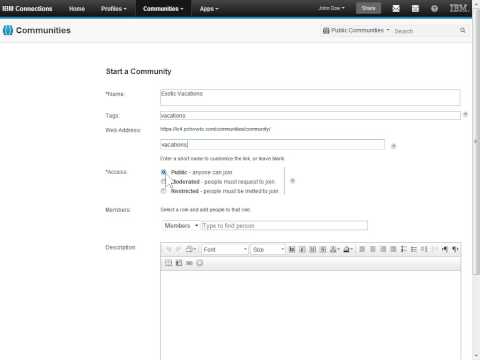Open the text color dropdown in editor
The image size is (480, 360).
[335, 249]
